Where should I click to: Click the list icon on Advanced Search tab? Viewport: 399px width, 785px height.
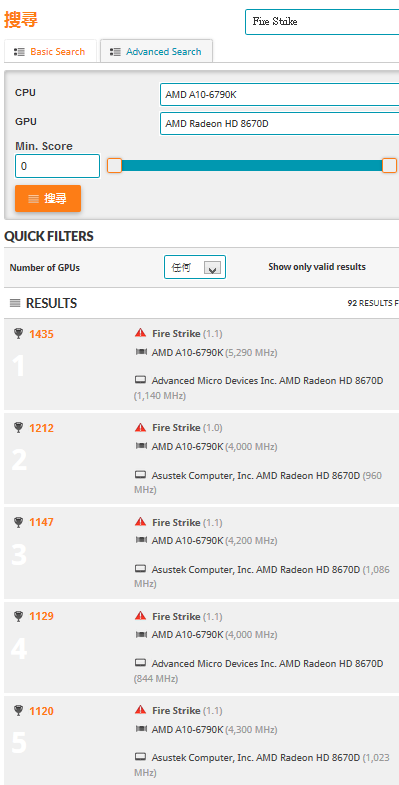click(115, 52)
